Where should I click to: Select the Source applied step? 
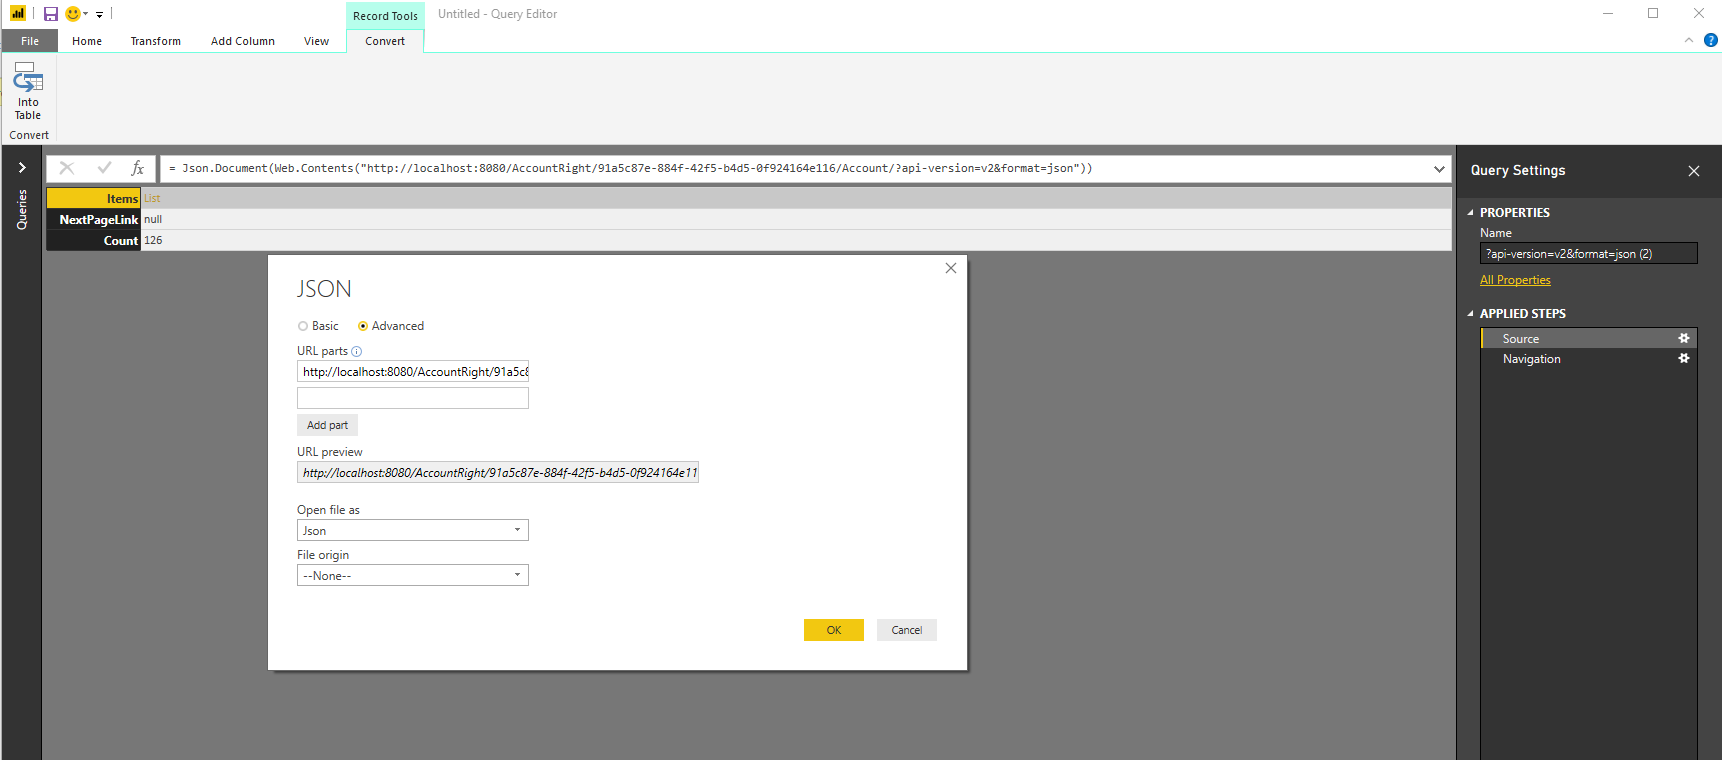[1589, 338]
